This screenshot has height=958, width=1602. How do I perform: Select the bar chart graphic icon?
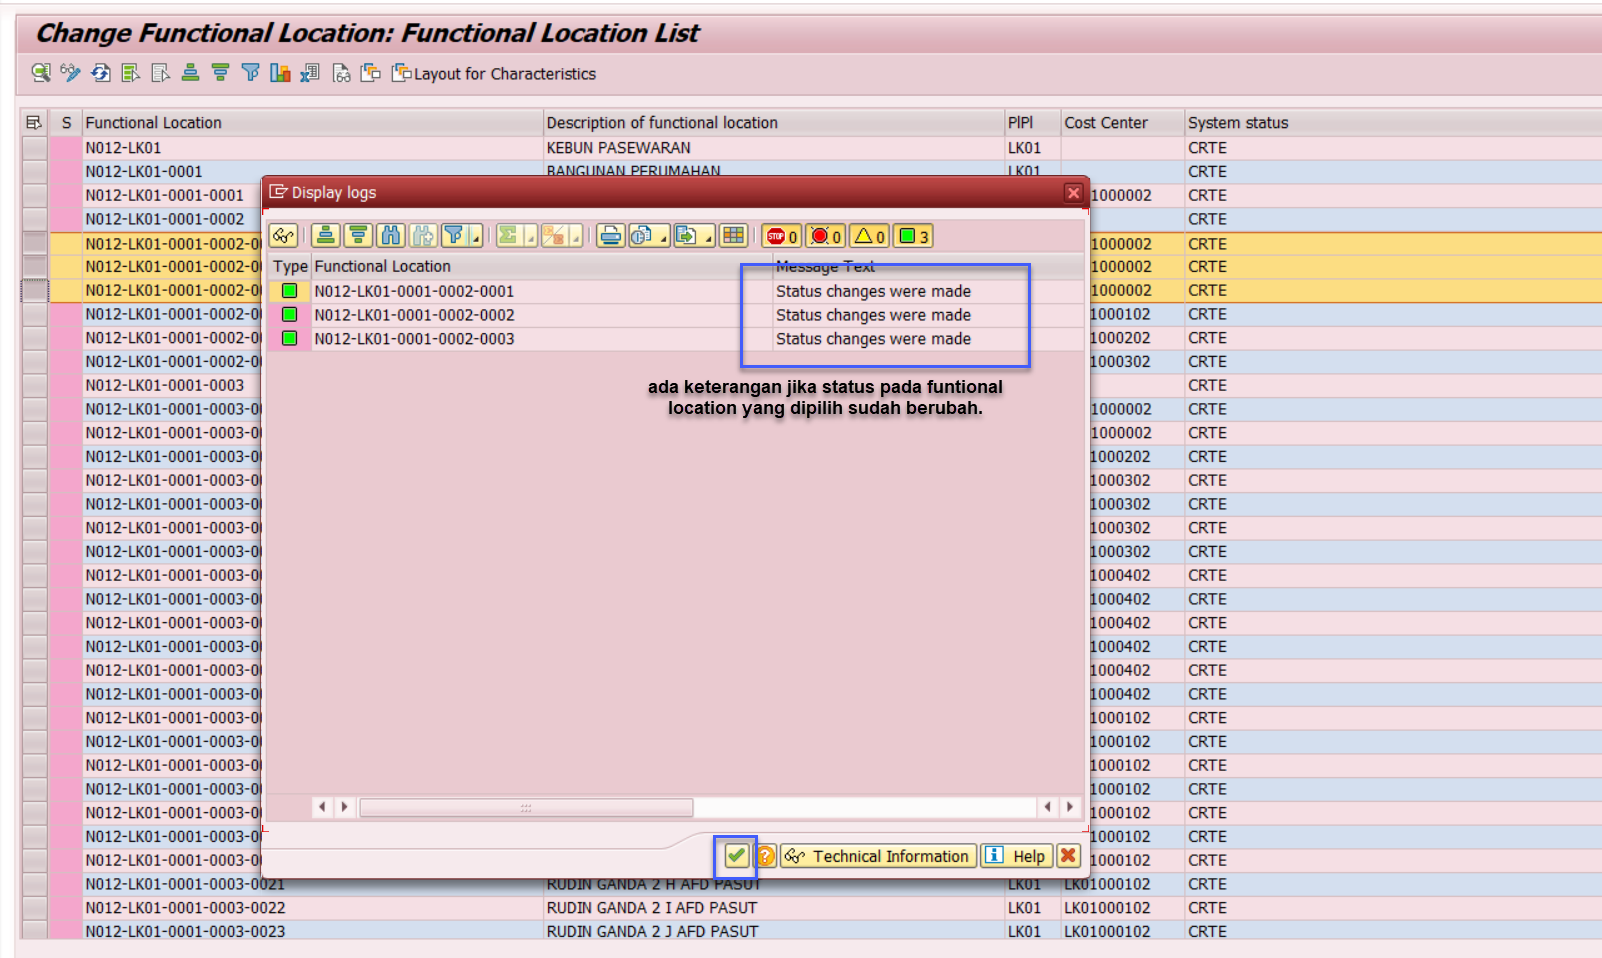coord(280,74)
